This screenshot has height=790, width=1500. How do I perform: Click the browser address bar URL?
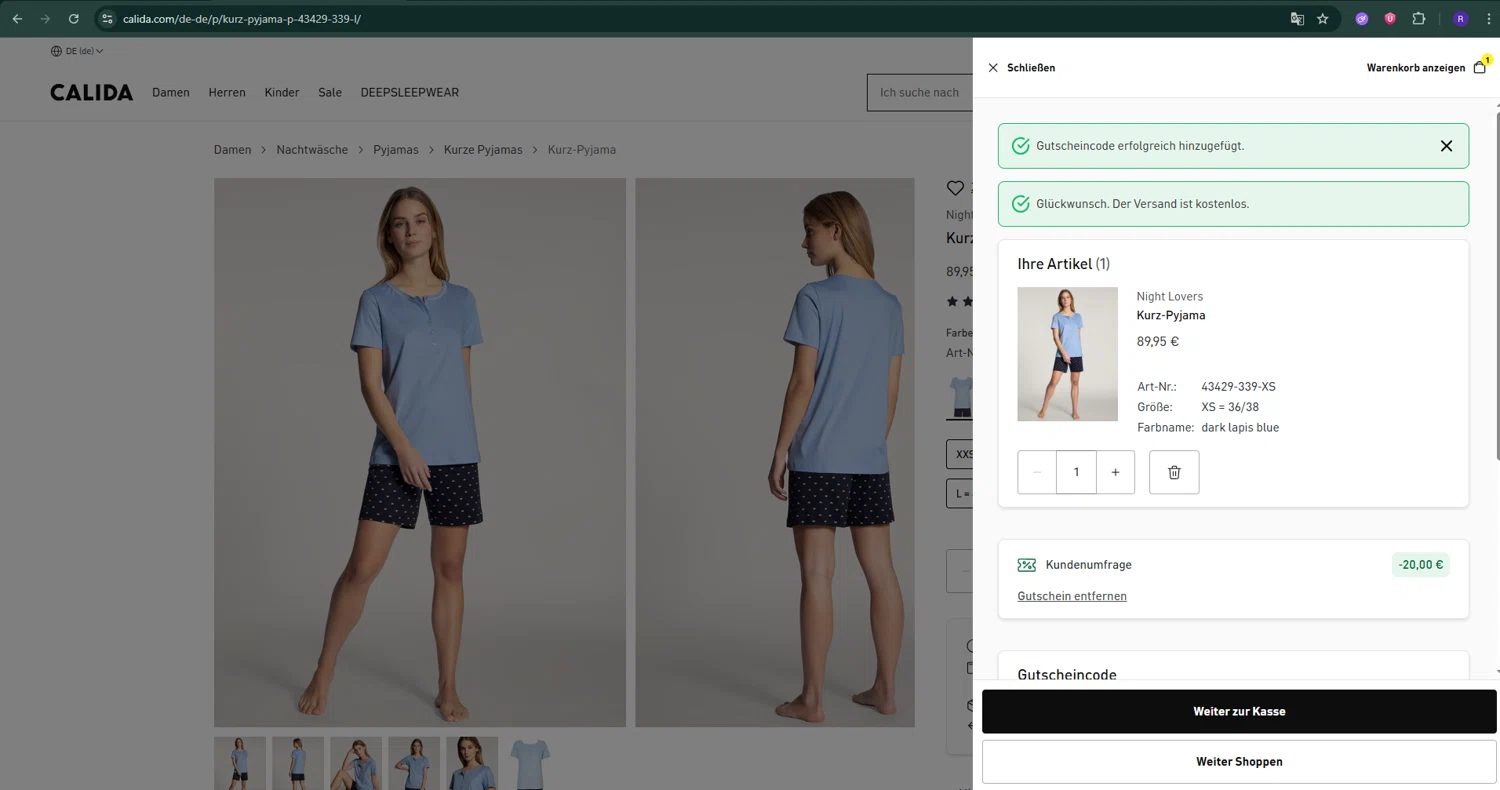[x=242, y=18]
